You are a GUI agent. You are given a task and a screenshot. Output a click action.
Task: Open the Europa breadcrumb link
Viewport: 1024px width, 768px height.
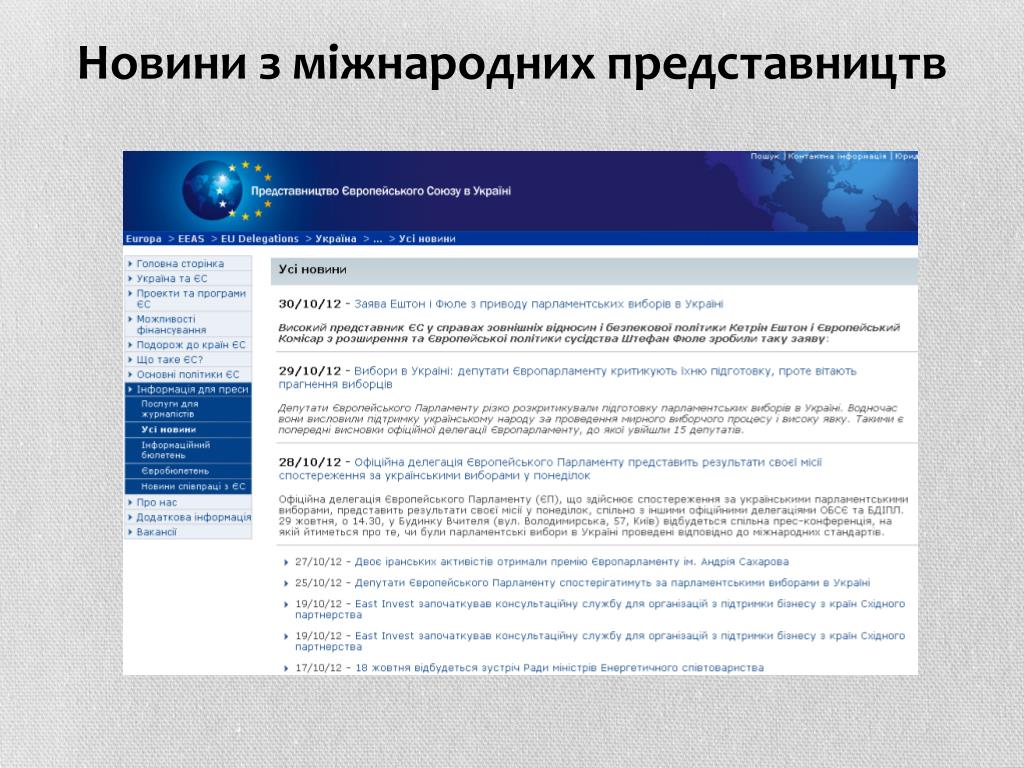[144, 239]
